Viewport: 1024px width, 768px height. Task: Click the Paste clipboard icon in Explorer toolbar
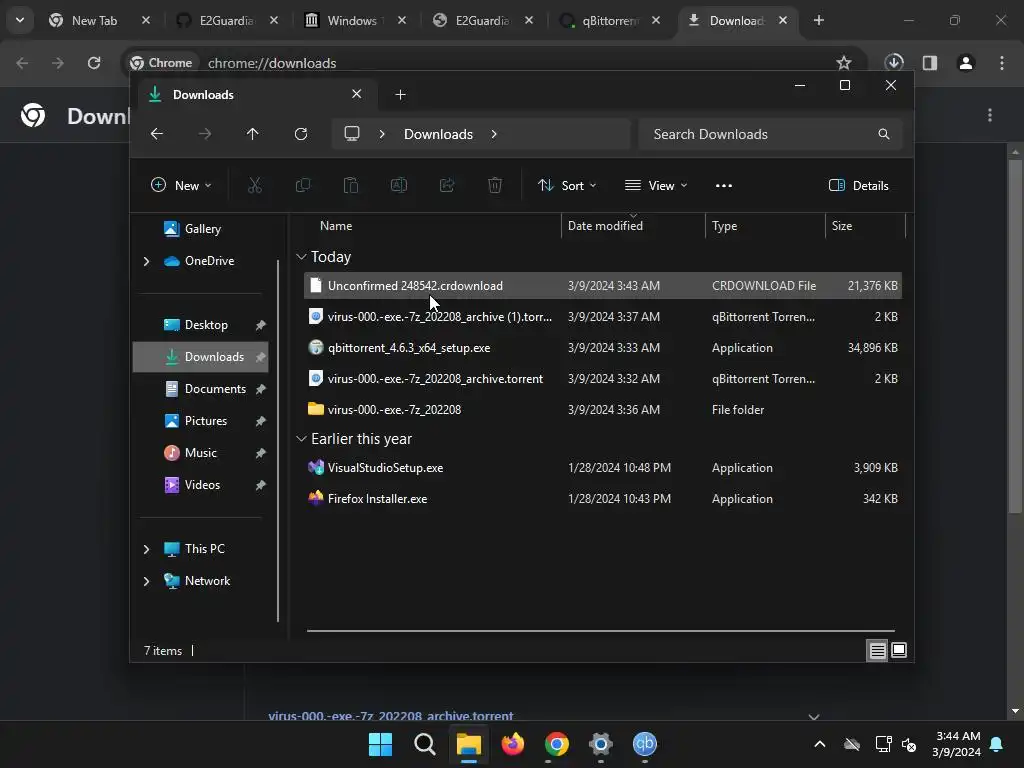click(x=351, y=185)
